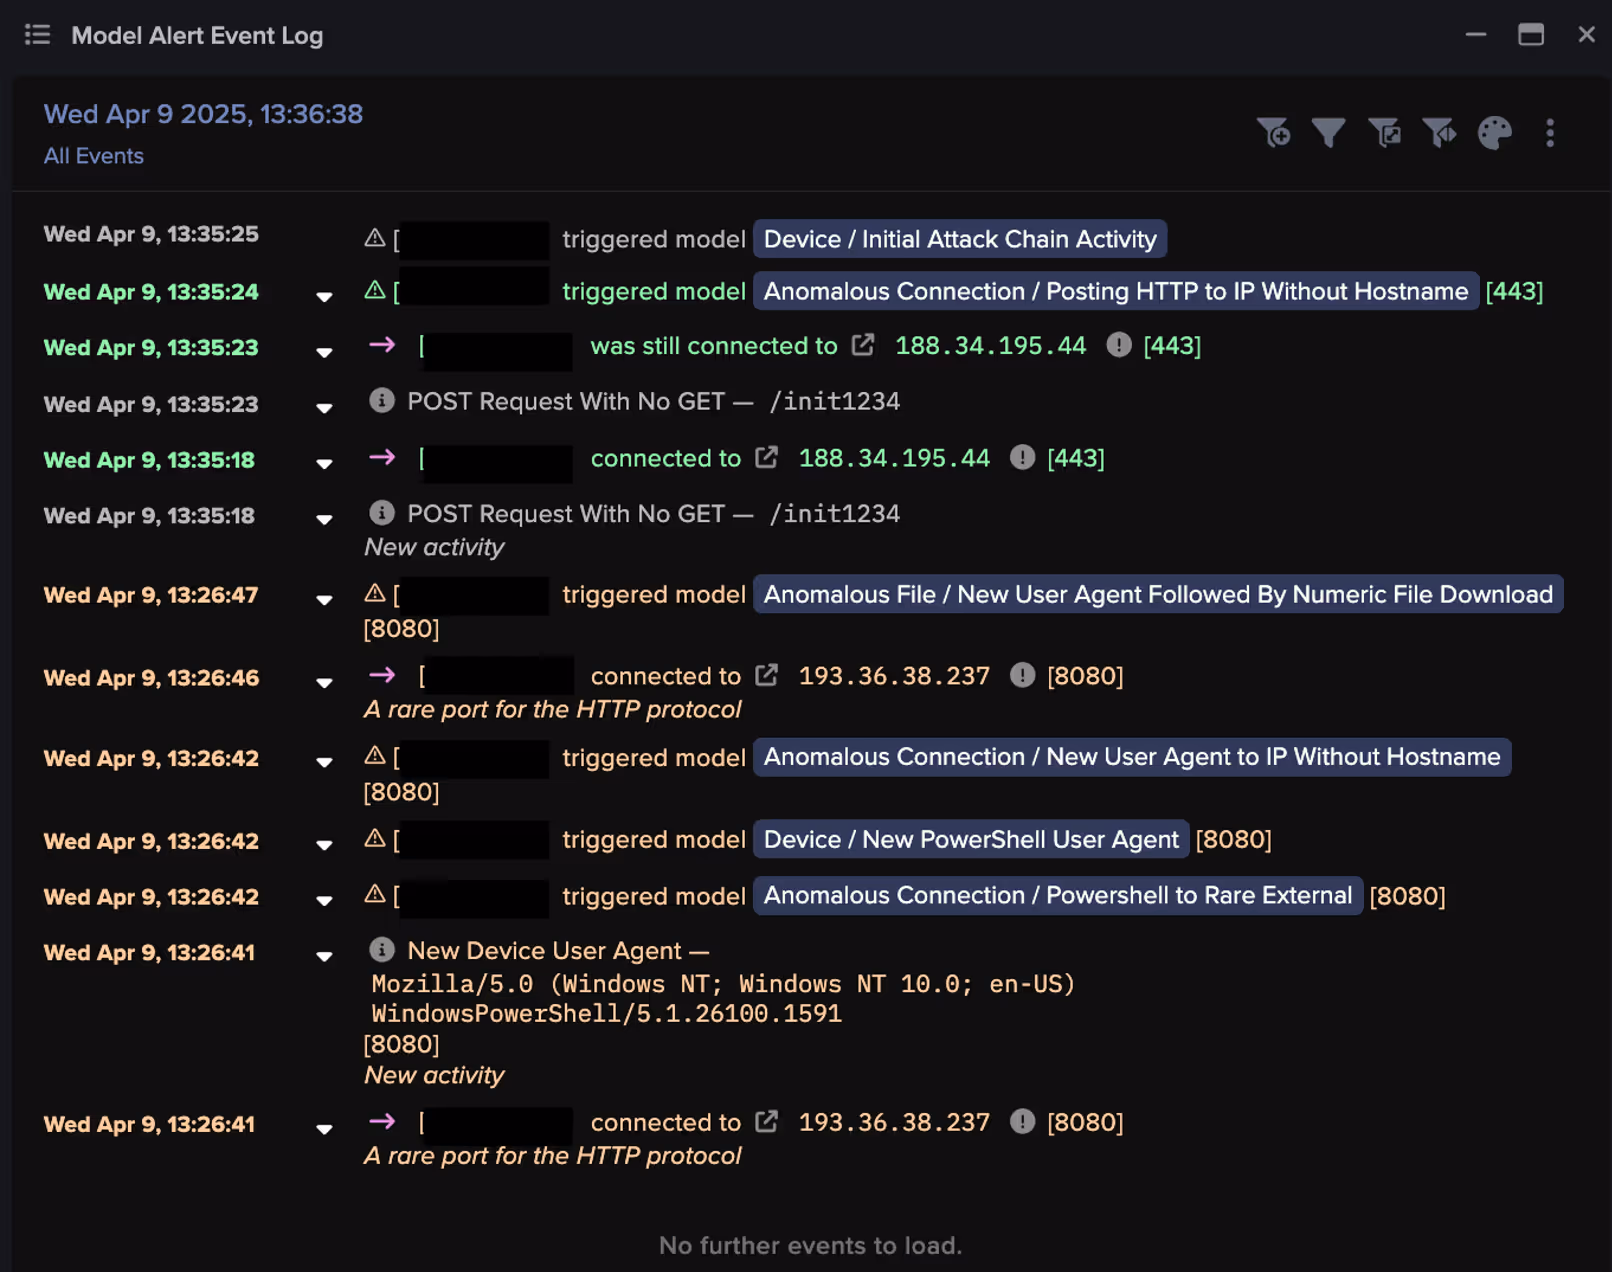Open external link icon at 13:35:18 connection
1612x1272 pixels.
point(767,457)
